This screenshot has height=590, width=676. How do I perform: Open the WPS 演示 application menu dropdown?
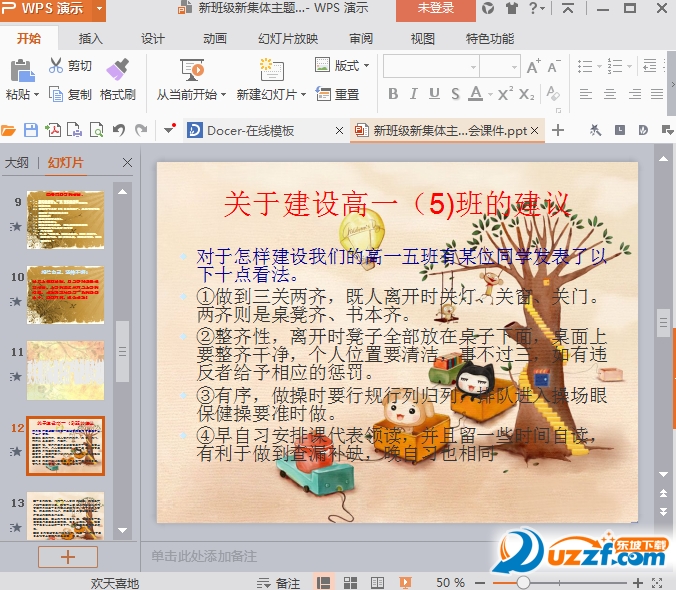(100, 8)
